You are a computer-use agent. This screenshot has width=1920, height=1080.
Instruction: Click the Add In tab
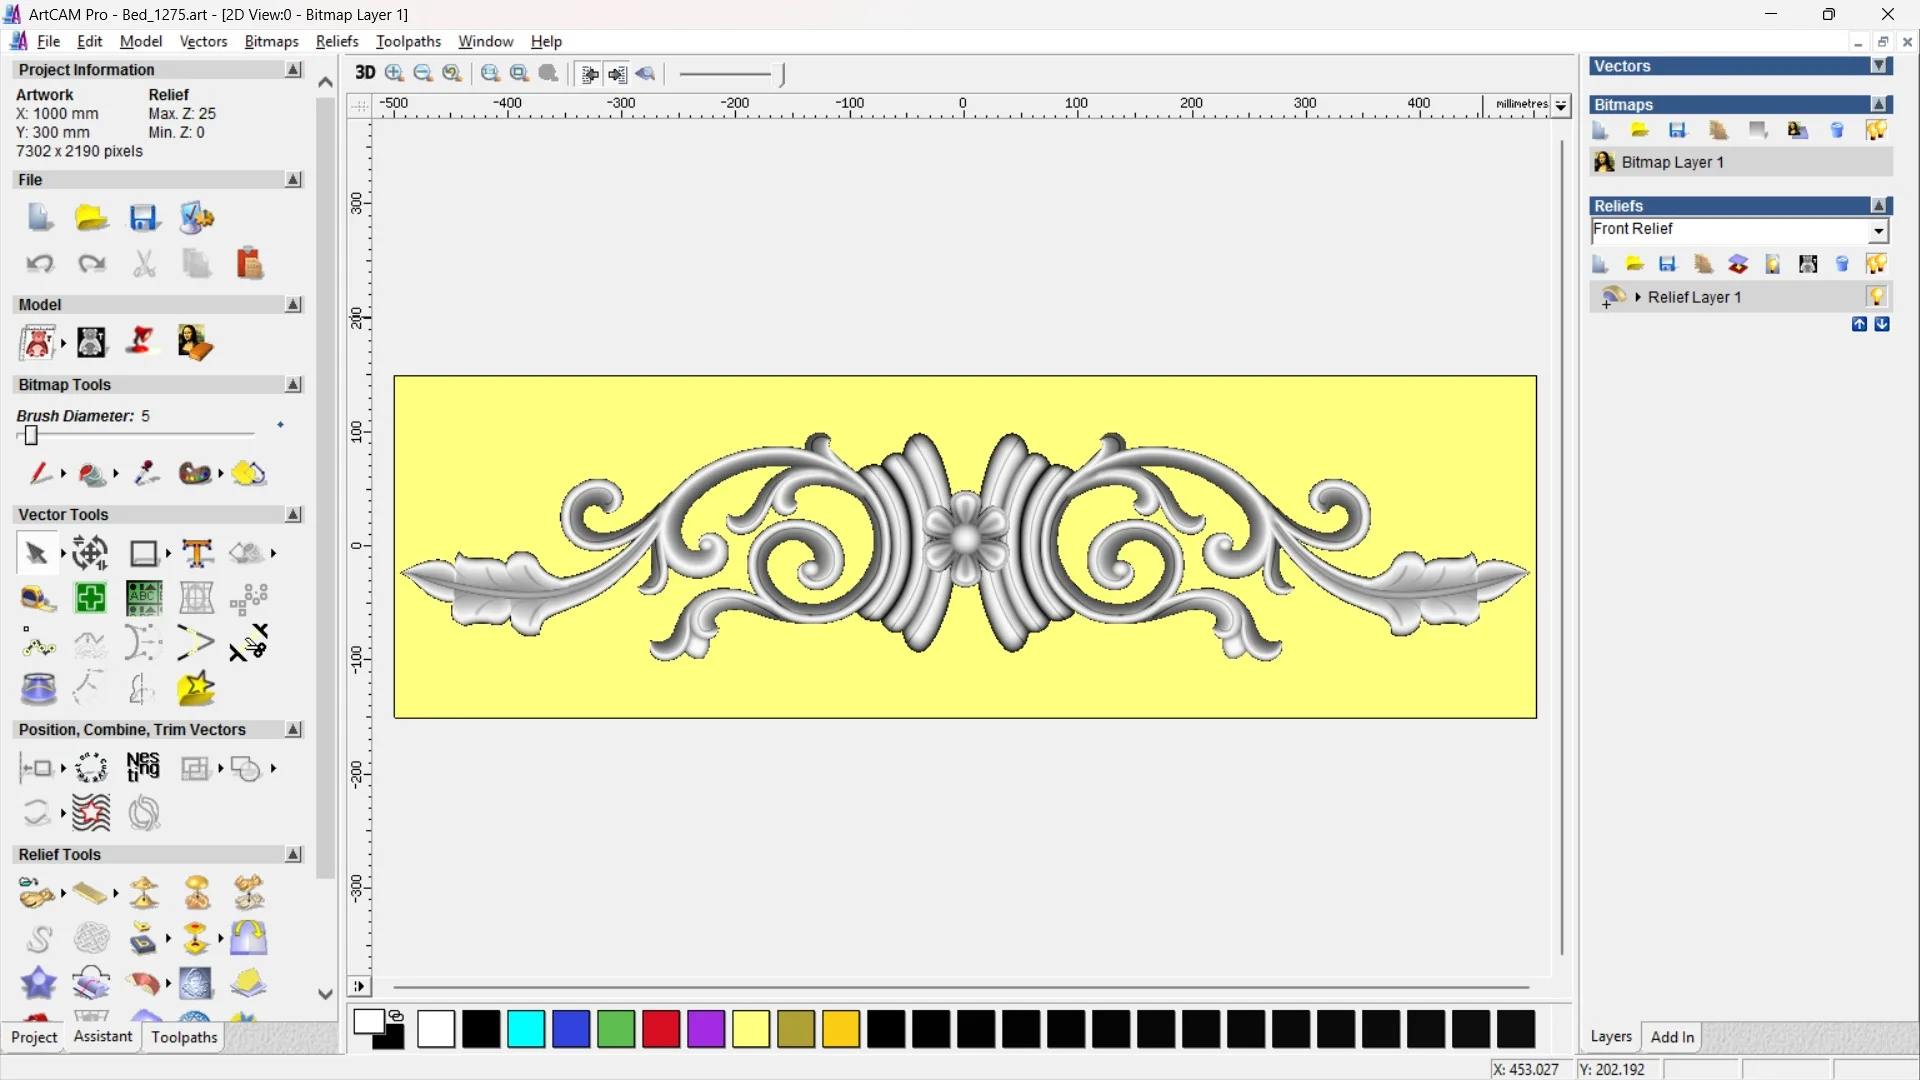[x=1672, y=1037]
